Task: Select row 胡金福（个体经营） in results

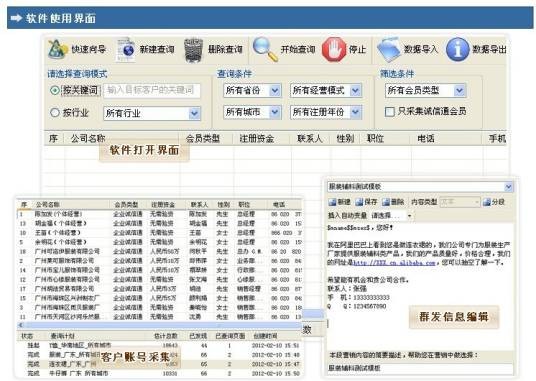Action: tap(159, 223)
